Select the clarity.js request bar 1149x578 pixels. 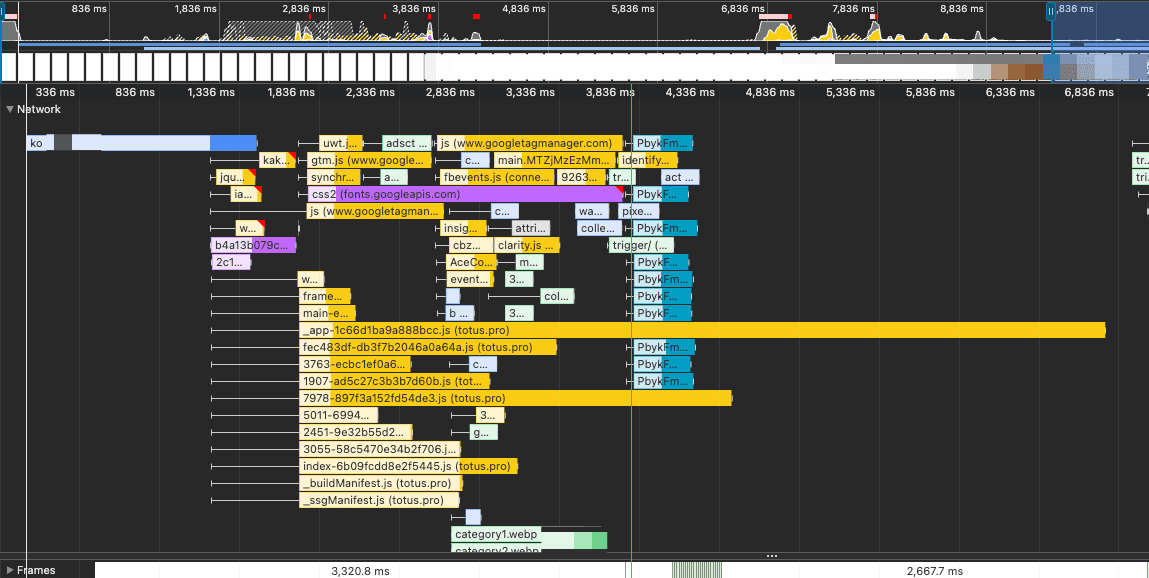(527, 245)
